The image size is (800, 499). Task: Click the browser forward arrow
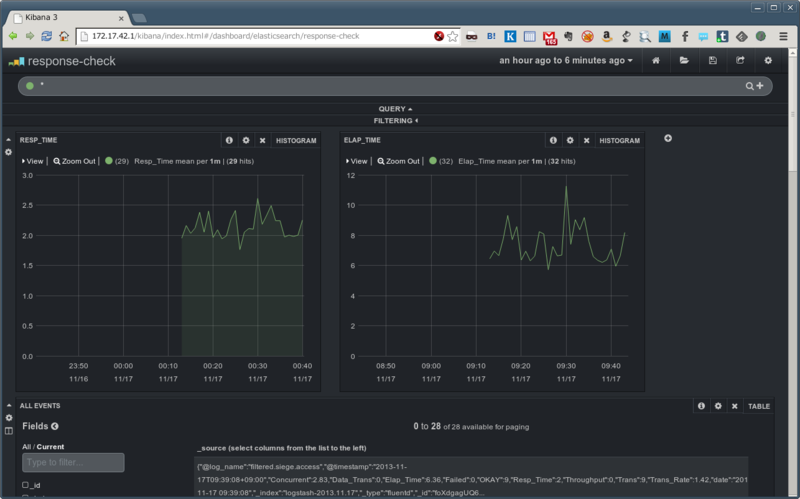[30, 36]
